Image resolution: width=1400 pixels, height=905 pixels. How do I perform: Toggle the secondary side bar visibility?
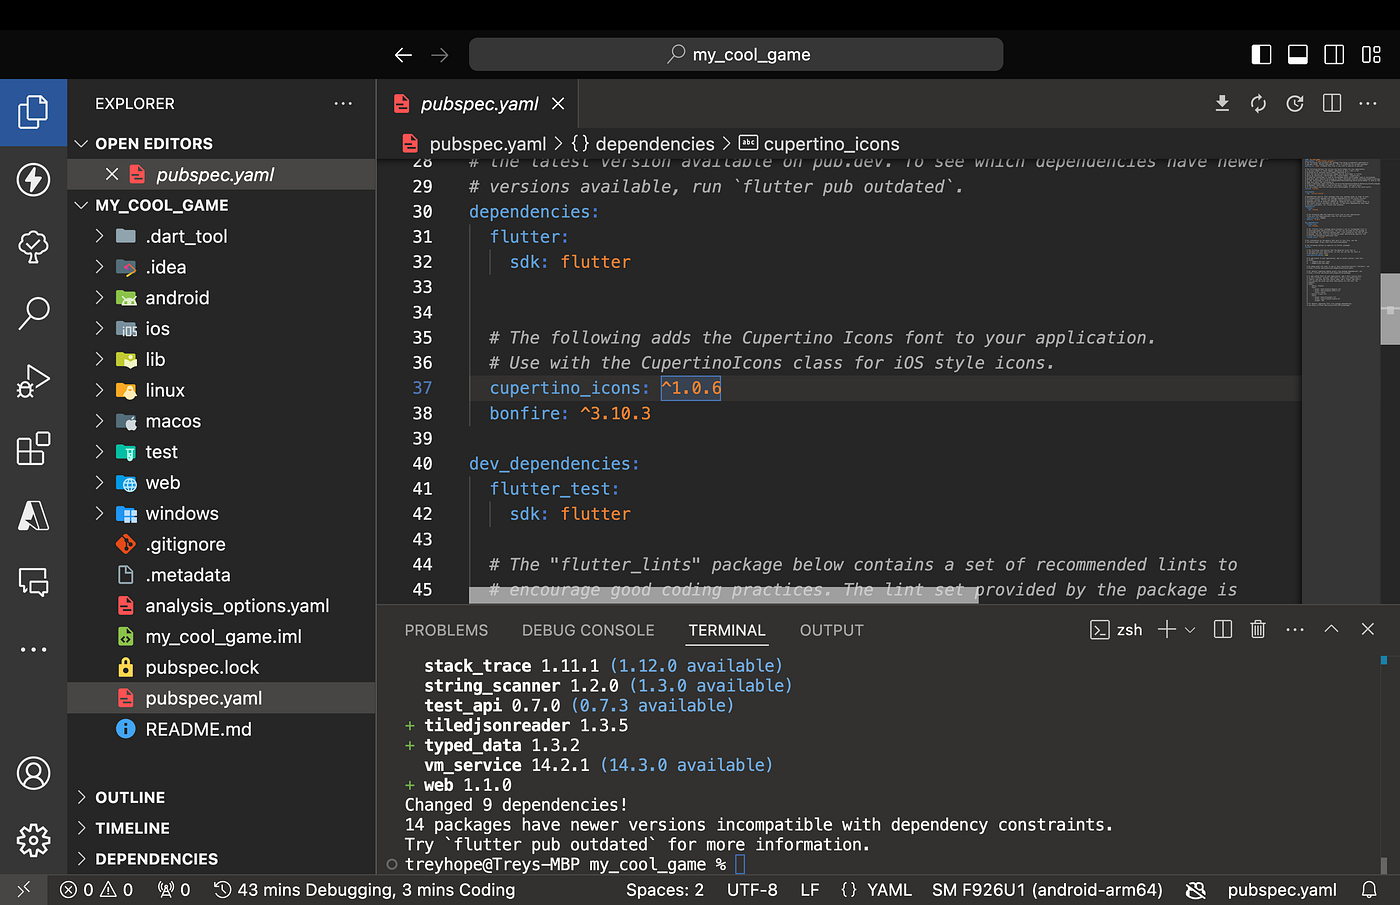point(1334,55)
